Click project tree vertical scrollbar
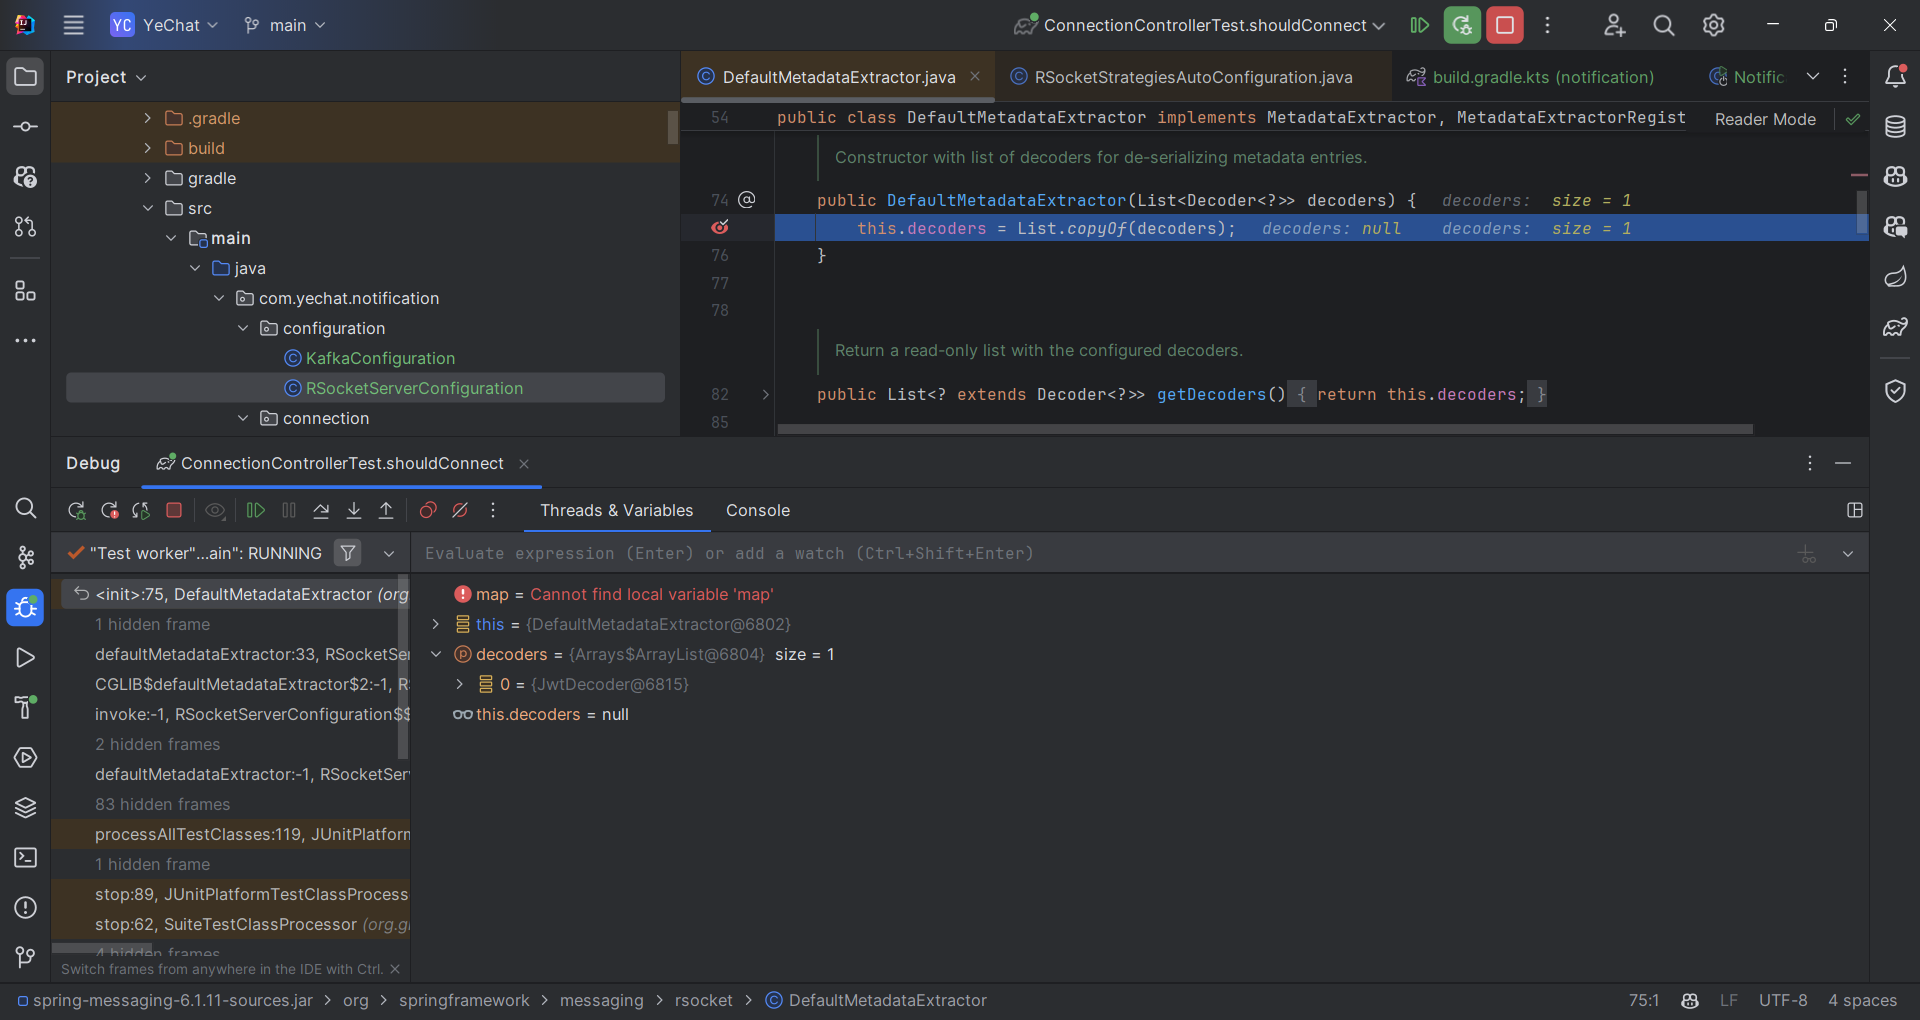The width and height of the screenshot is (1920, 1020). point(673,127)
